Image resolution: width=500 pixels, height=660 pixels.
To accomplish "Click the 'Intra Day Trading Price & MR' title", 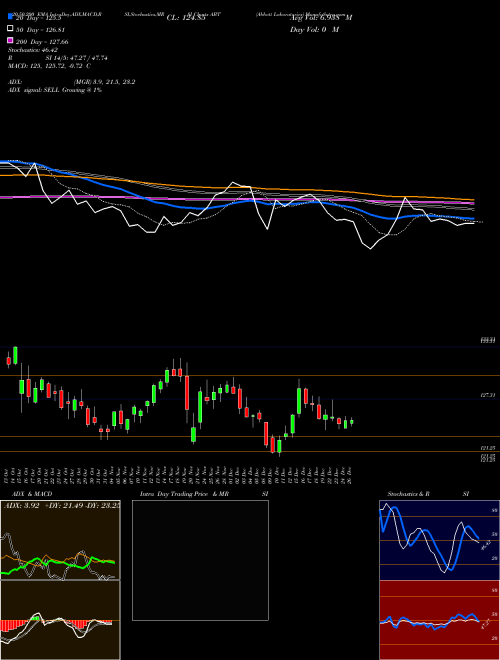I will point(184,494).
